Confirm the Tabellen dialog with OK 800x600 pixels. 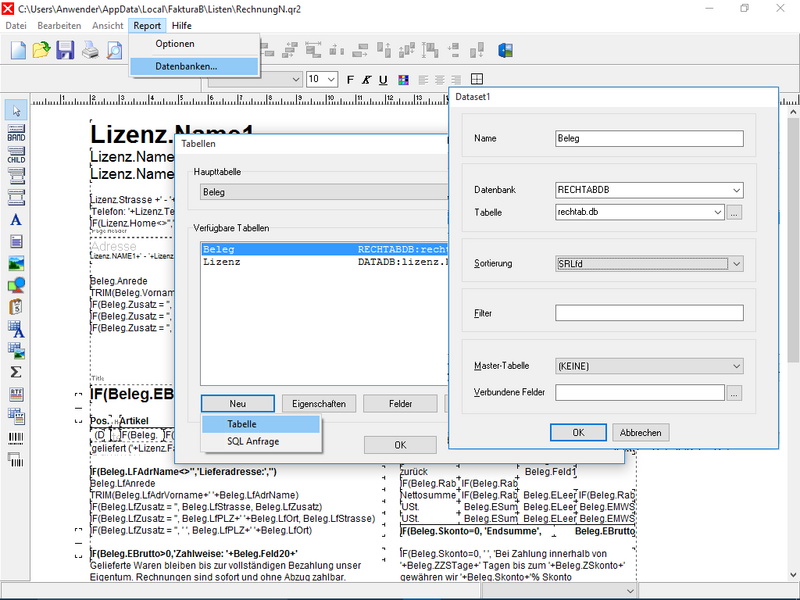[401, 445]
